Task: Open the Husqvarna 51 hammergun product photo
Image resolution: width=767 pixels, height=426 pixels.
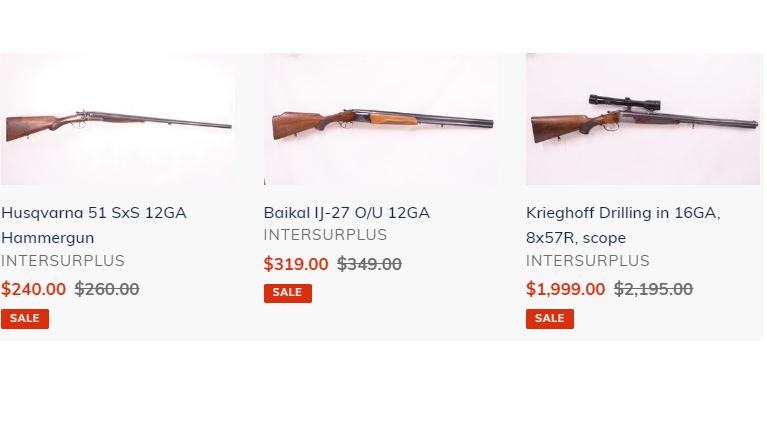Action: 118,120
